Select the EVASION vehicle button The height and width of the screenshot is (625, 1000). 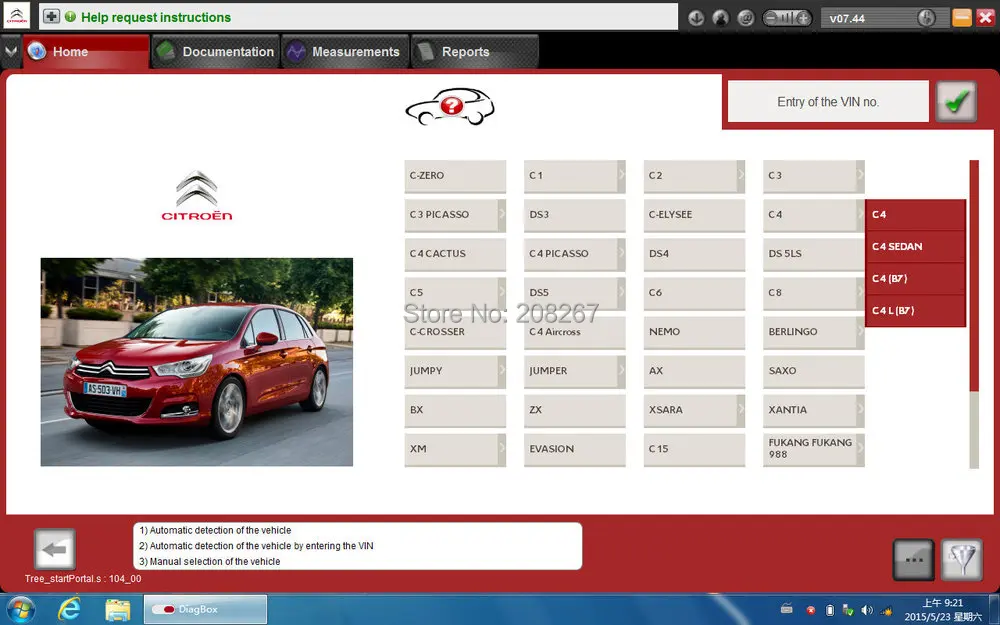pos(575,449)
